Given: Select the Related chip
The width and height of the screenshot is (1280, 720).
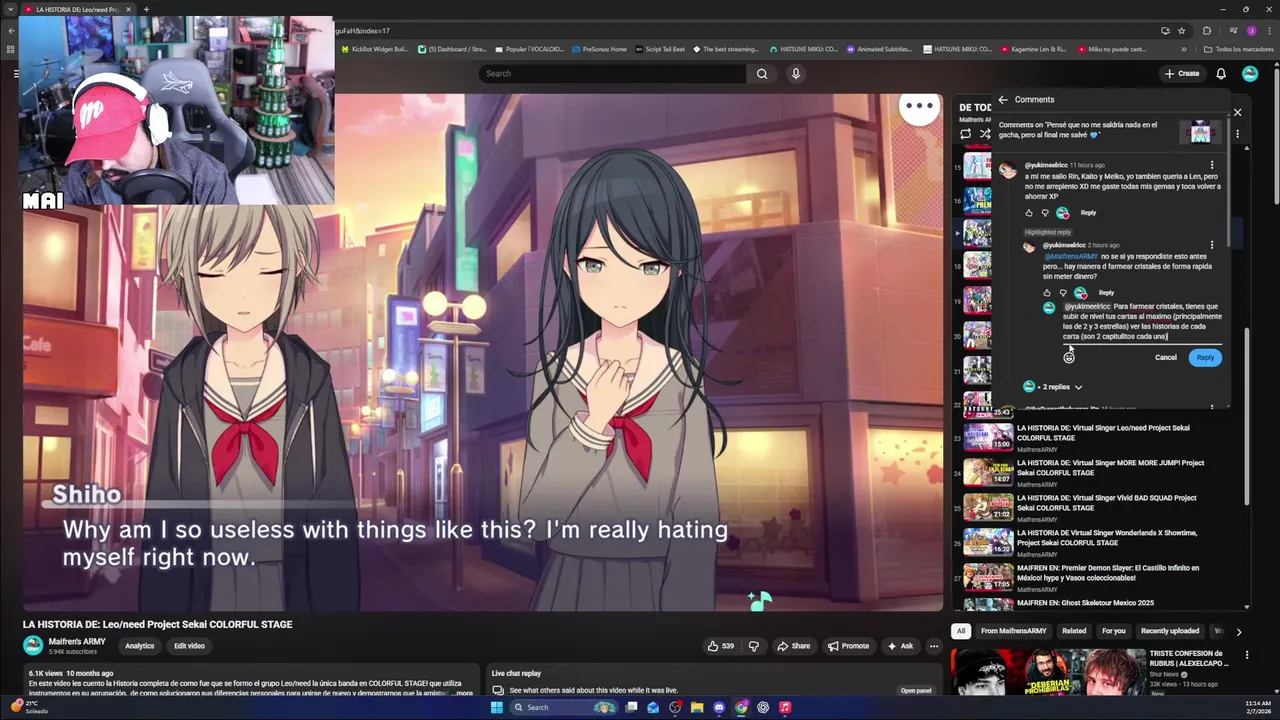Looking at the screenshot, I should [1074, 631].
